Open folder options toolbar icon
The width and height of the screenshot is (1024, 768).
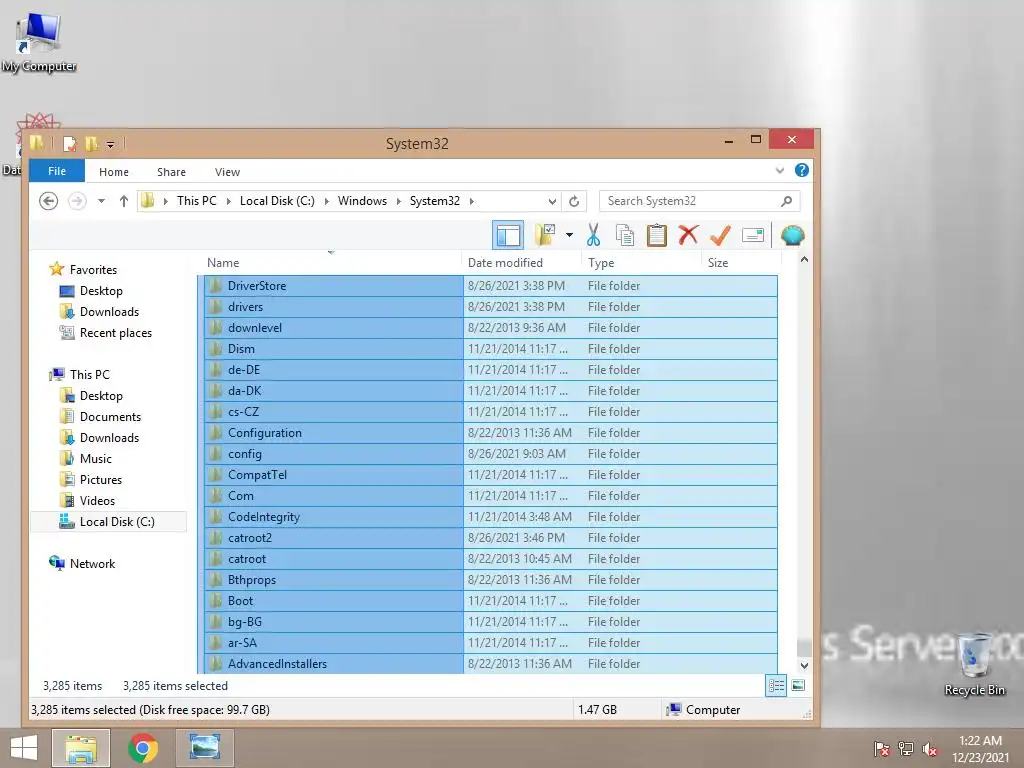545,235
